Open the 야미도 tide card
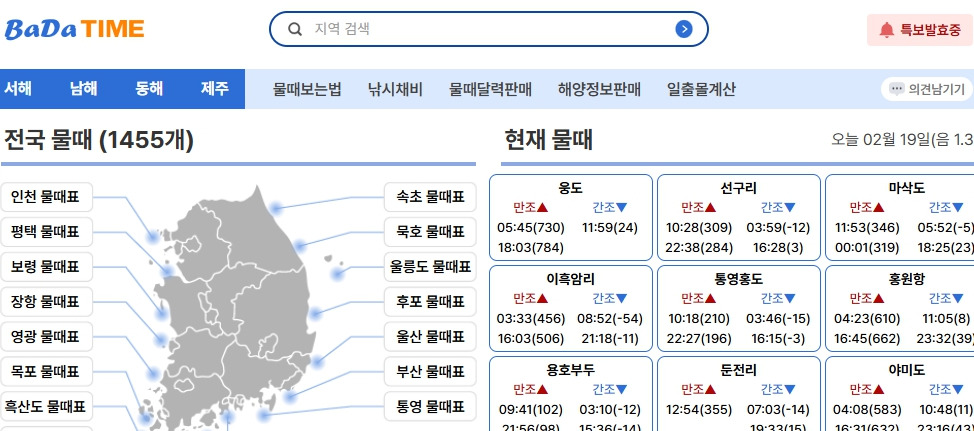The image size is (974, 431). [x=900, y=394]
